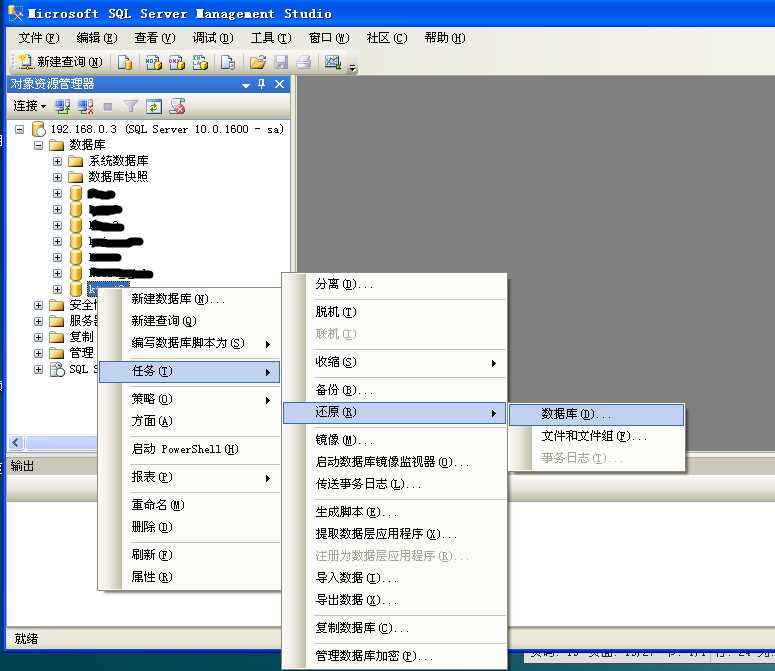Click the New Query (新建查询) toolbar button

point(60,62)
